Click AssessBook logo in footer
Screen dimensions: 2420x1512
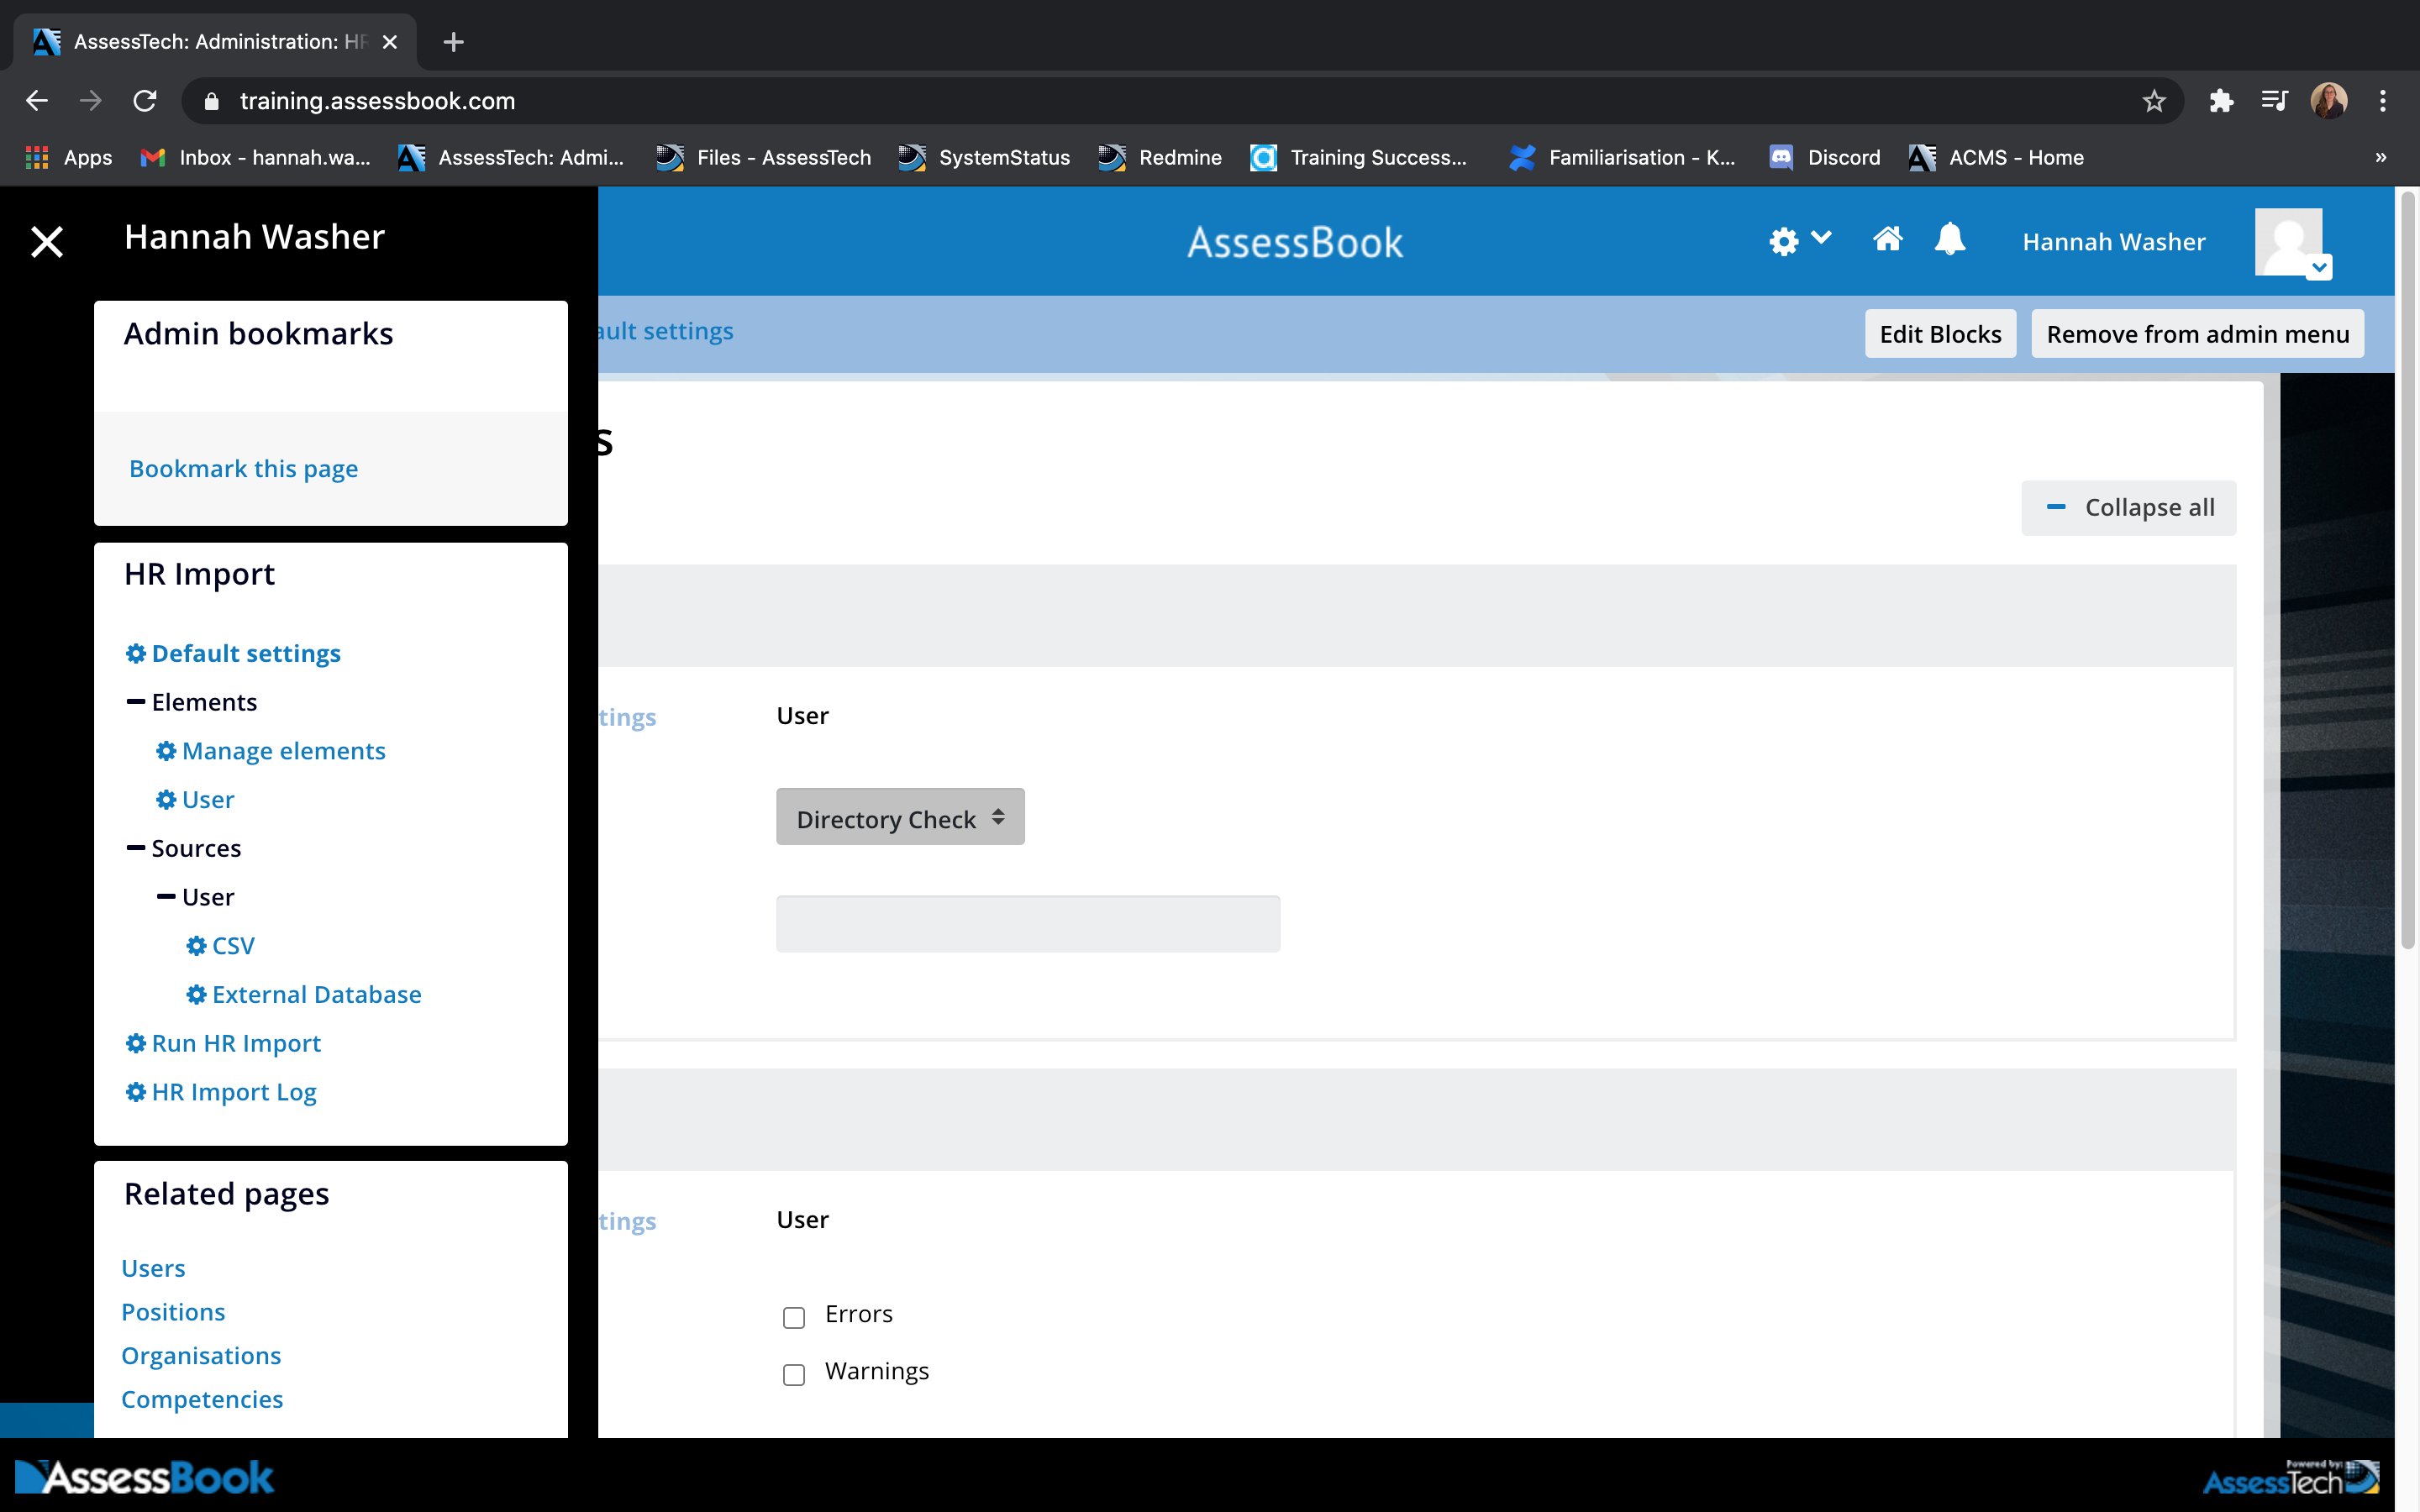[x=144, y=1477]
